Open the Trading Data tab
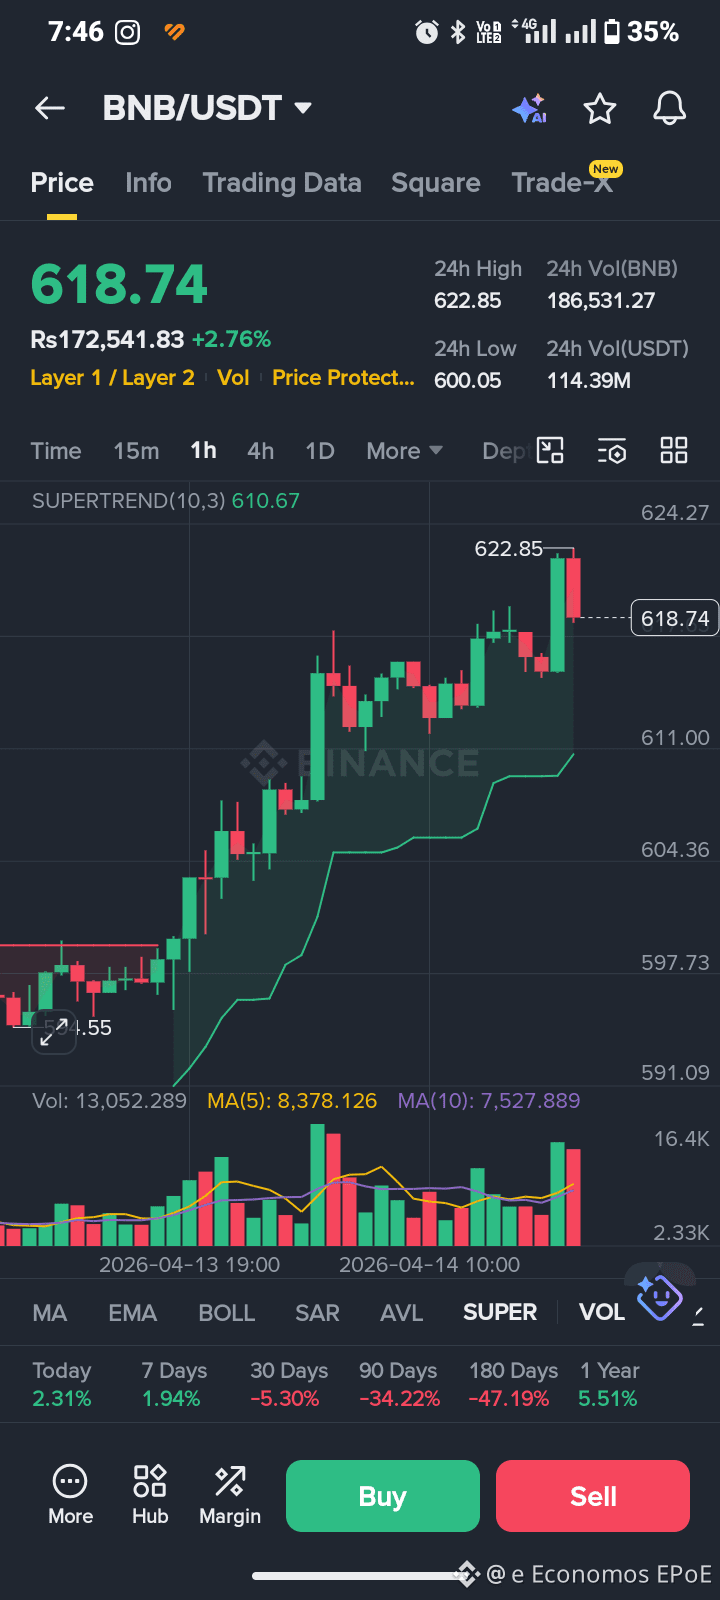This screenshot has width=720, height=1600. [x=282, y=183]
